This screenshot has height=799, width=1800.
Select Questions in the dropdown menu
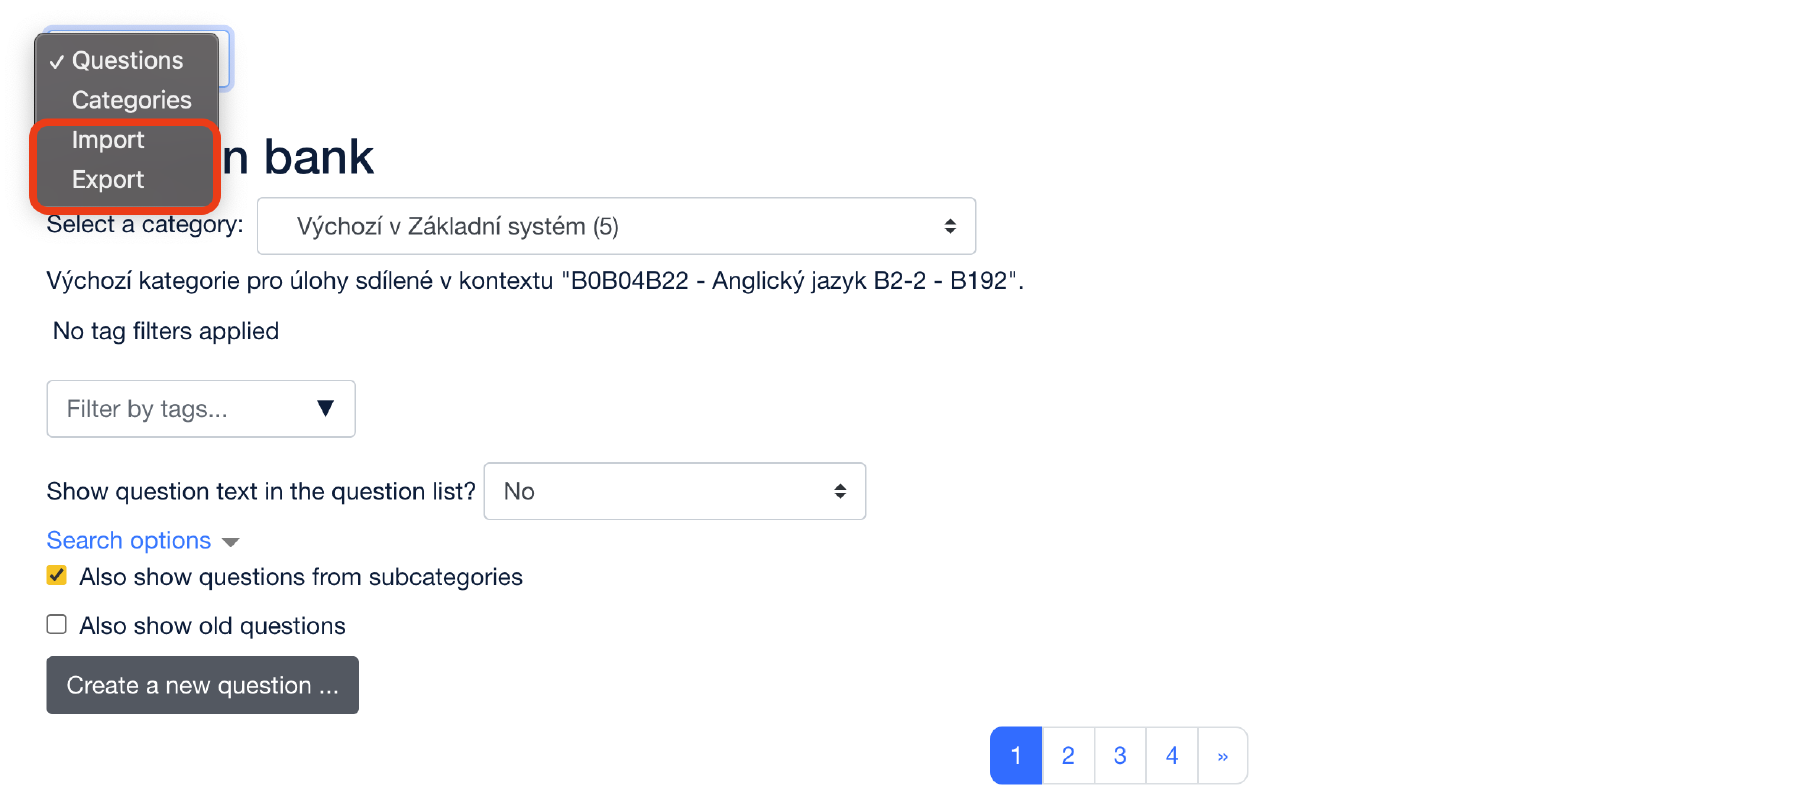[x=127, y=61]
